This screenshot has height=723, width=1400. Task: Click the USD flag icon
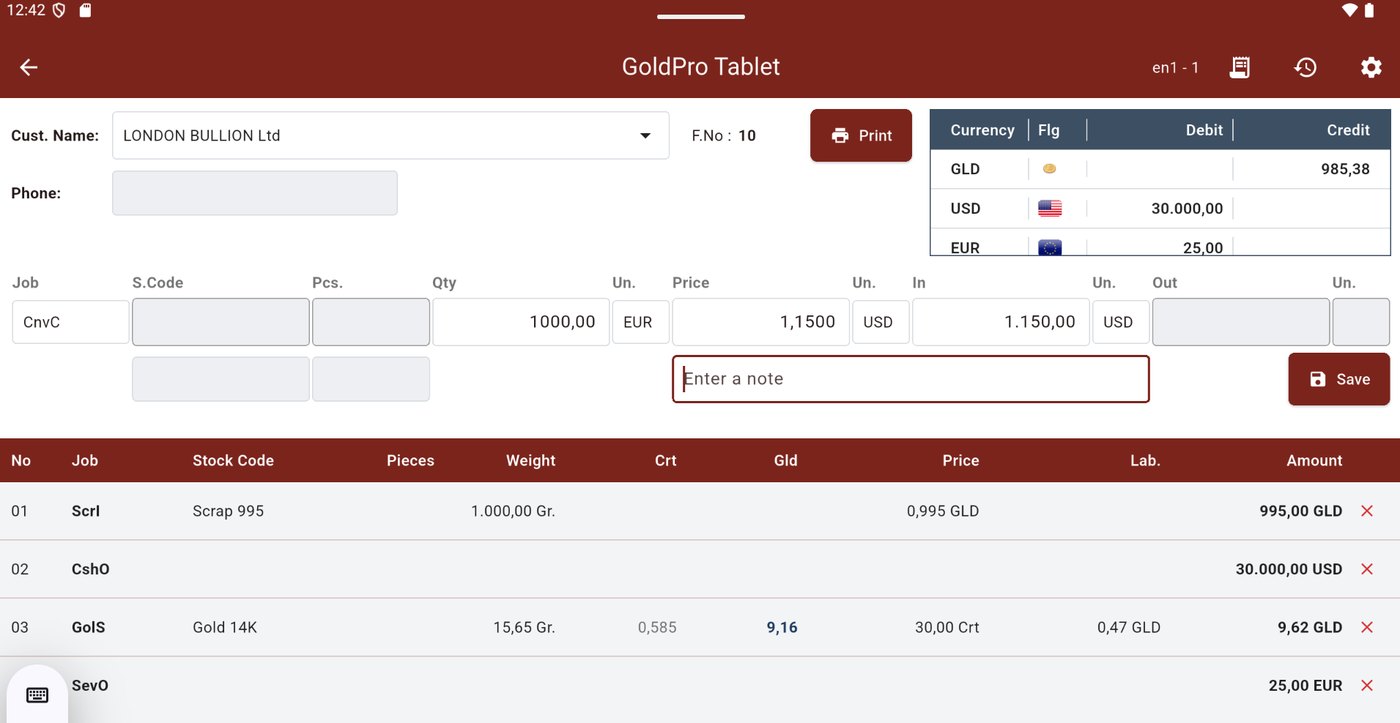click(1049, 208)
